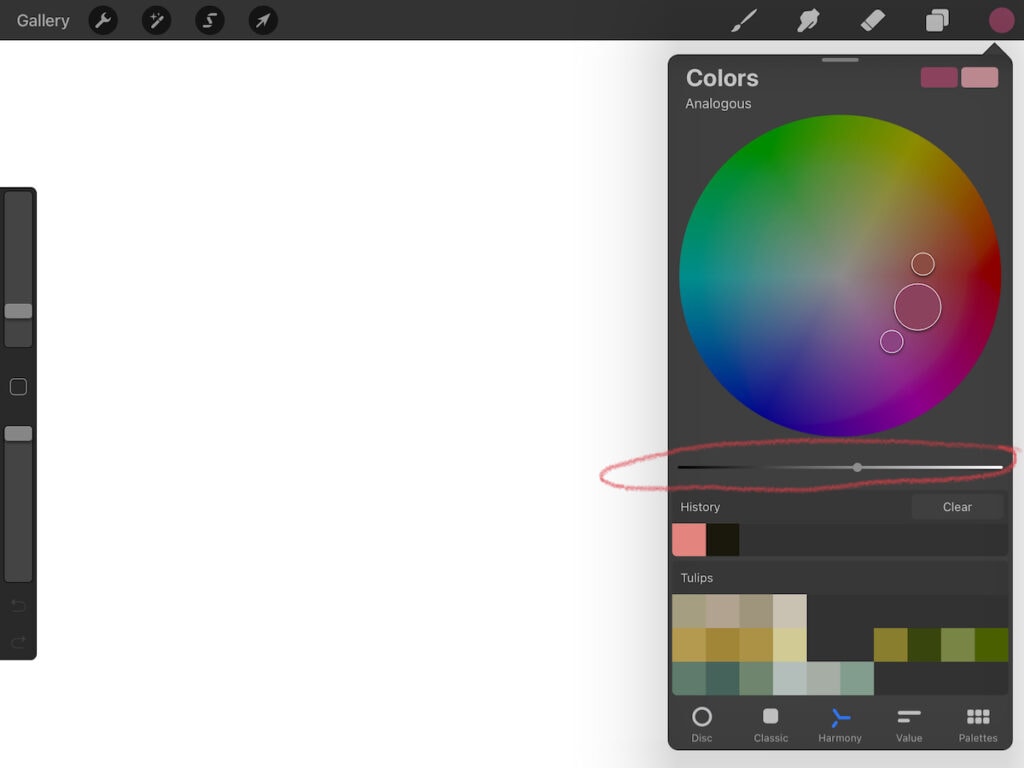Switch to the Classic tab
The image size is (1024, 768).
pos(771,724)
